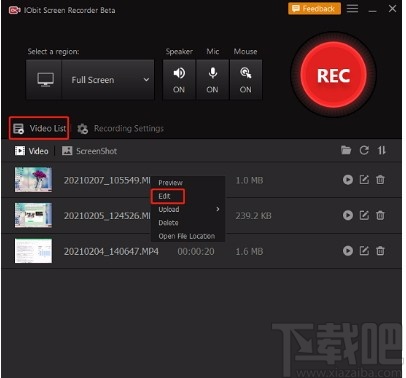Select the file name 20210205_124526
Screen dimensions: 406x378
coord(107,216)
